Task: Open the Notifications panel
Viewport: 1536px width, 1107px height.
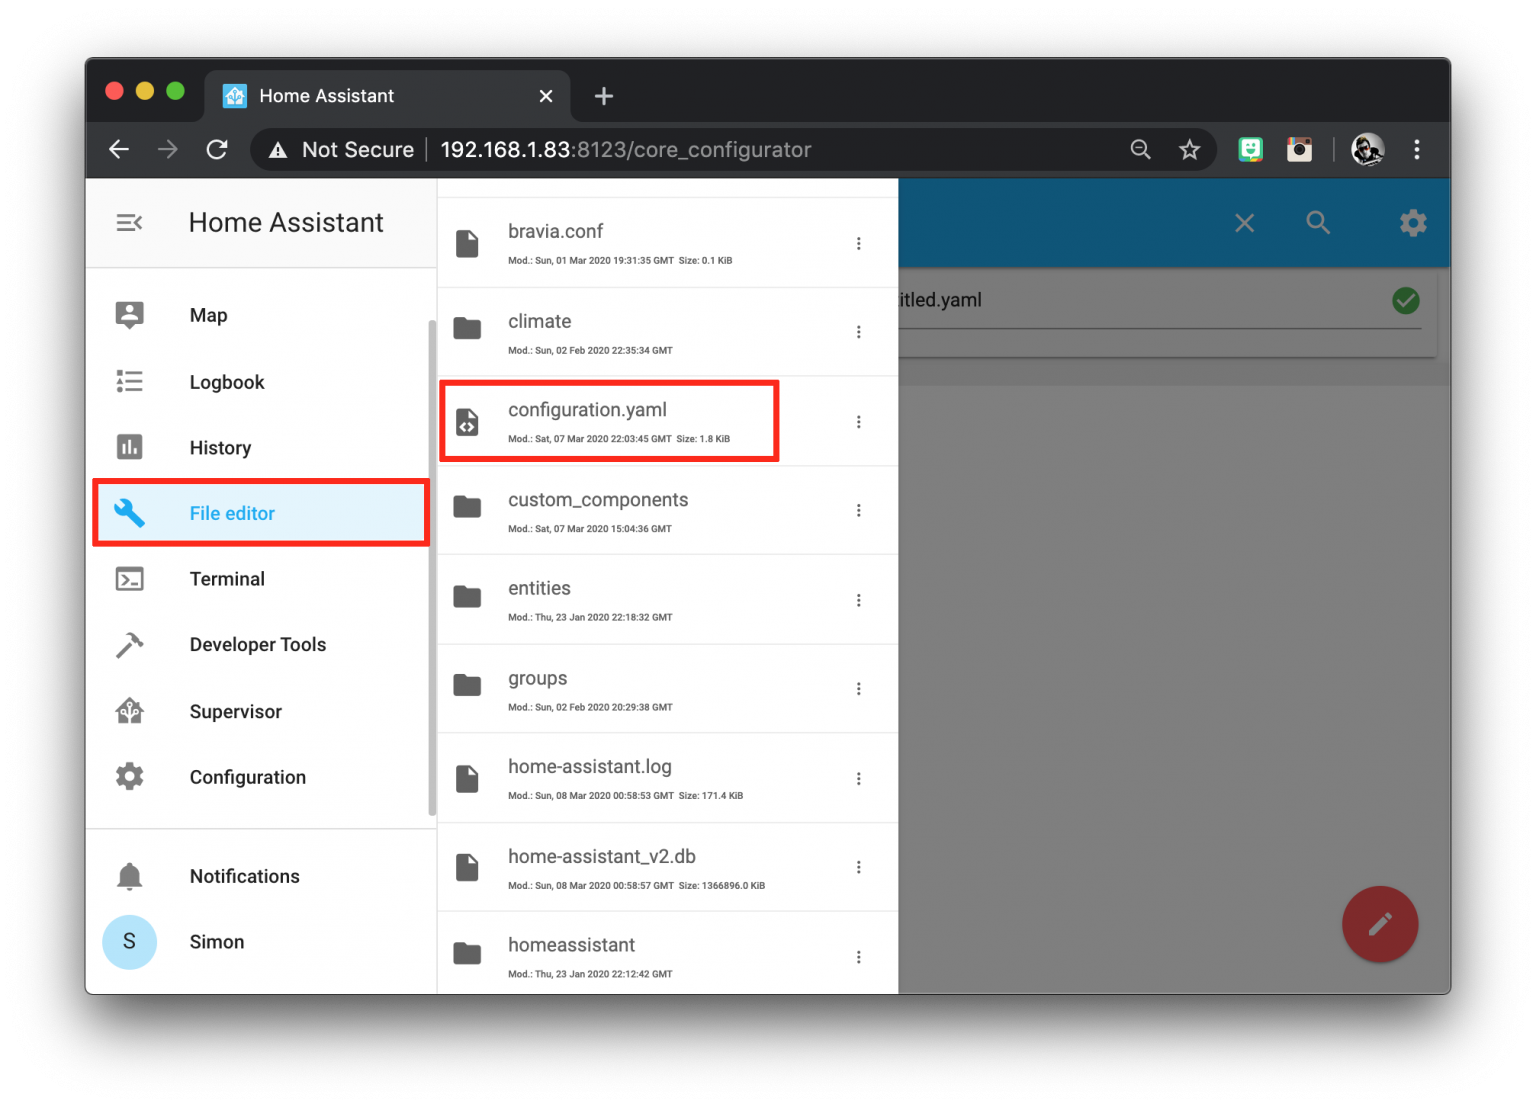Action: (x=244, y=875)
